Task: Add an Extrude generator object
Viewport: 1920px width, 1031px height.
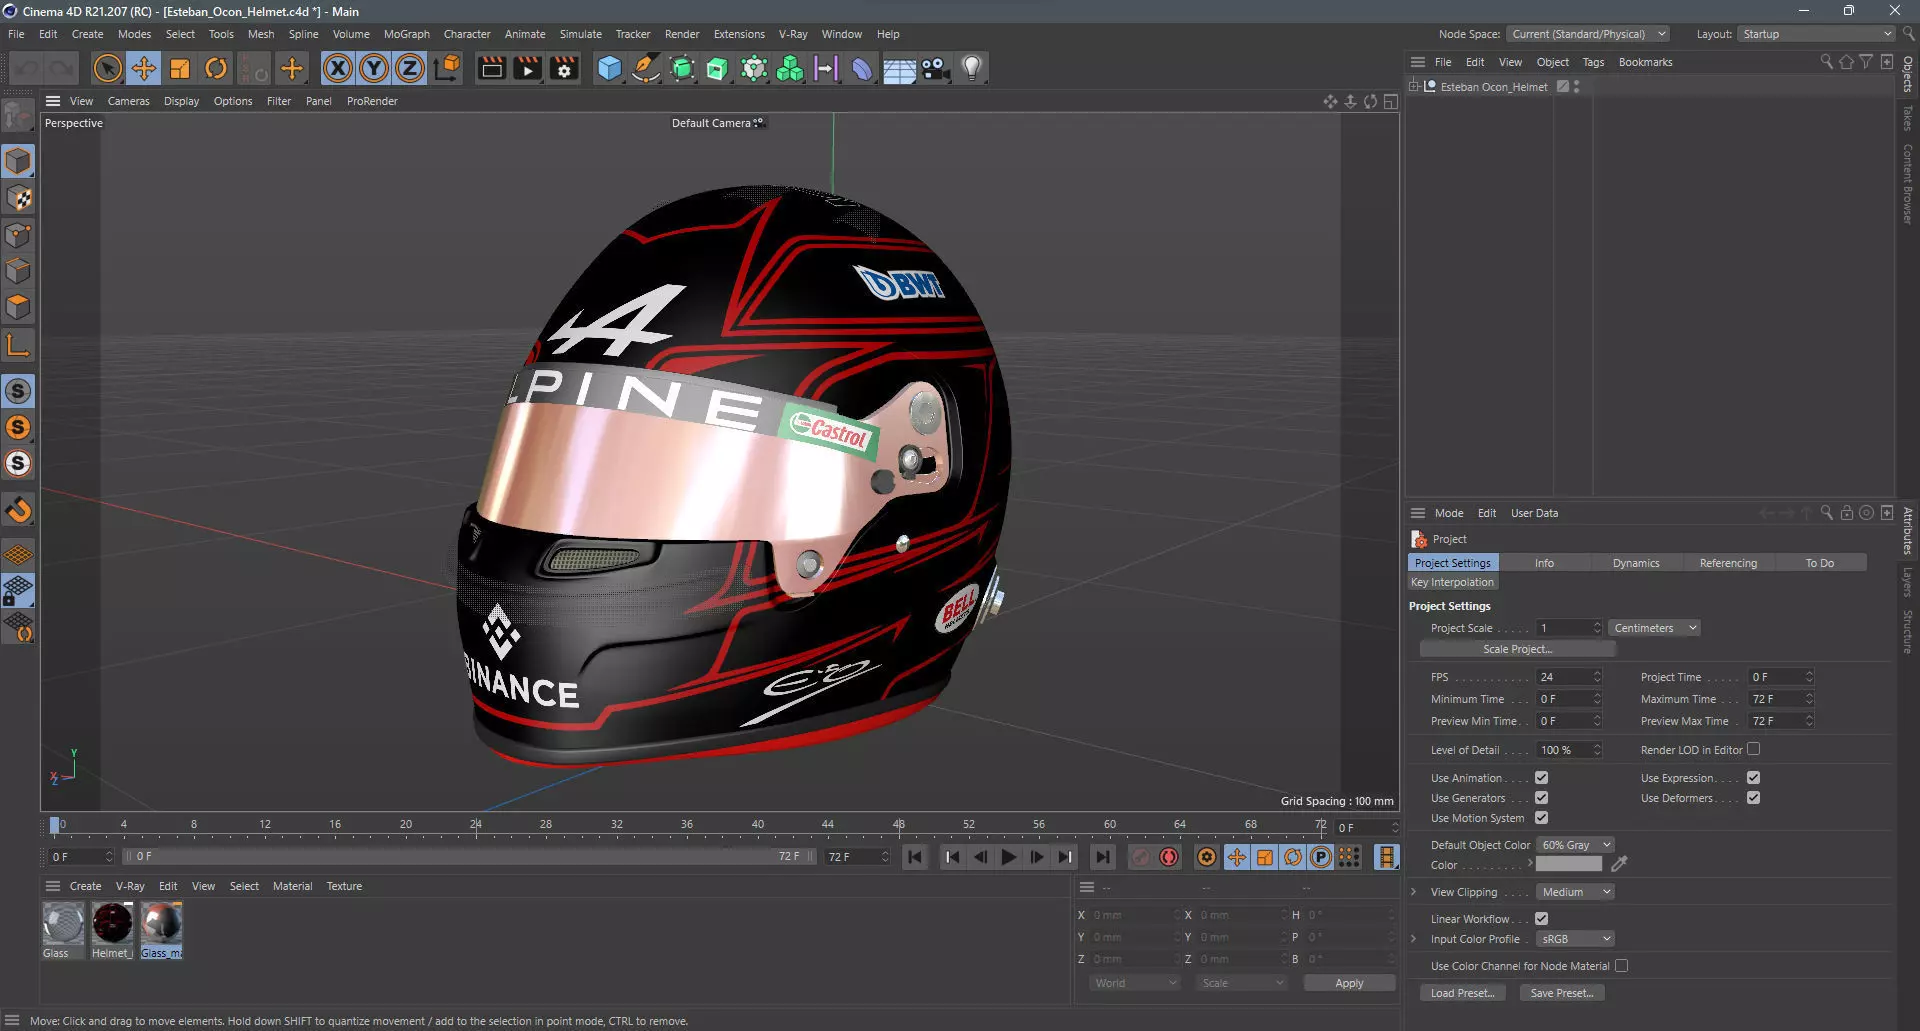Action: (x=718, y=68)
